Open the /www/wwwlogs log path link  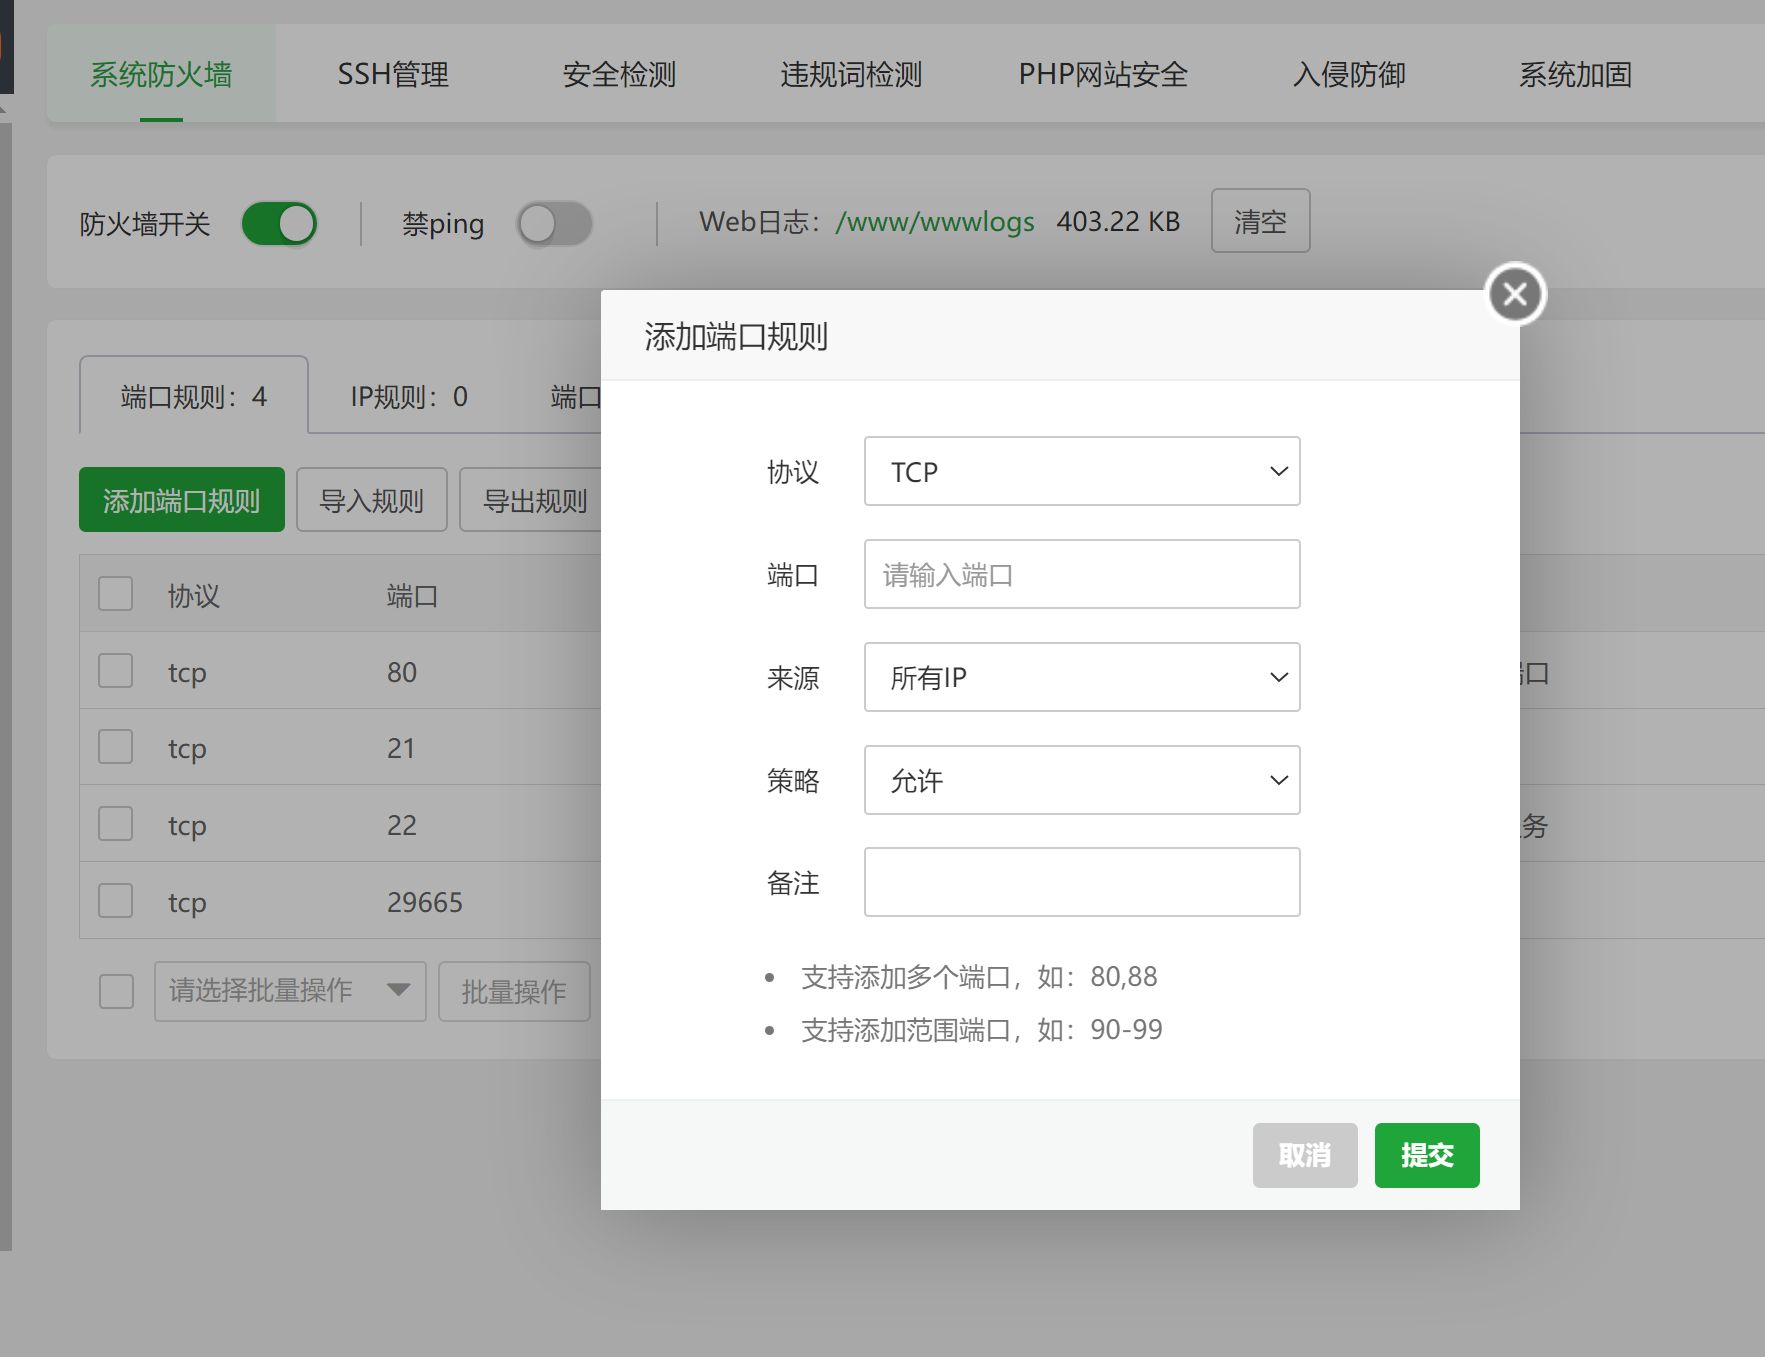935,222
